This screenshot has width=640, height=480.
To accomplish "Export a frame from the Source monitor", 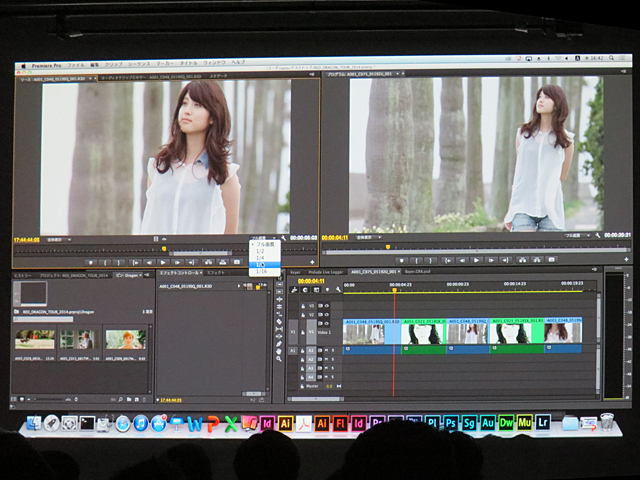I will (237, 262).
